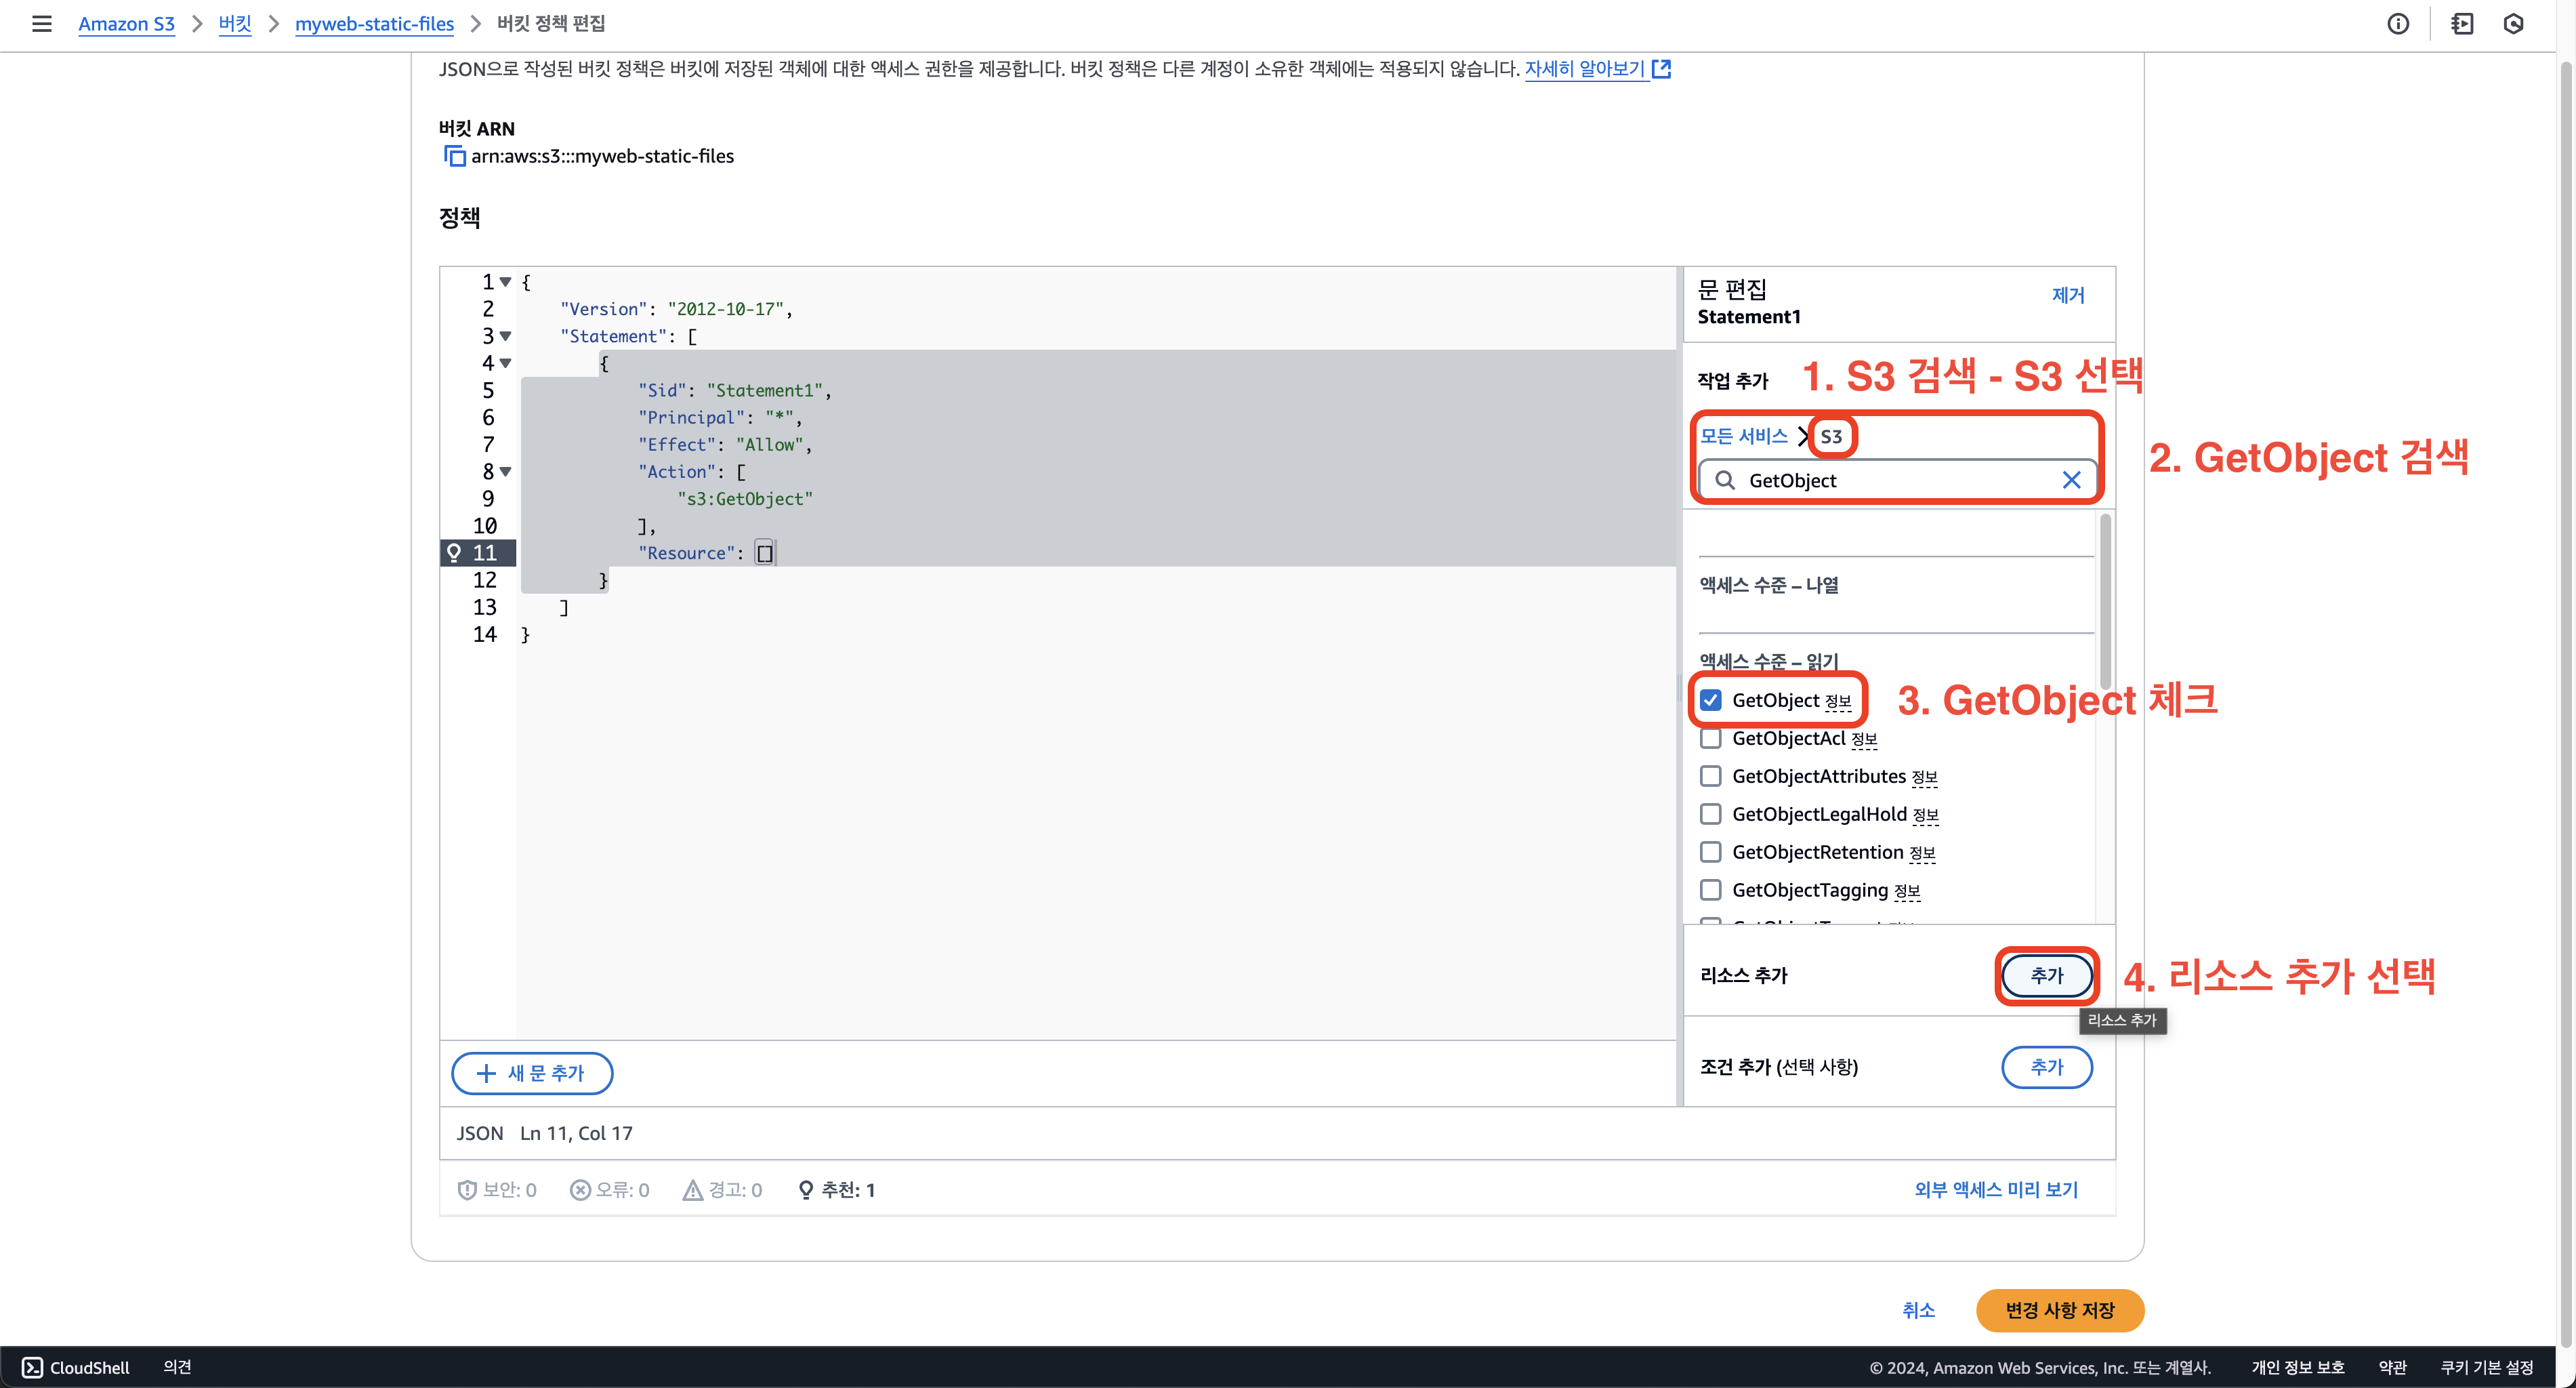2576x1388 pixels.
Task: Check the GetObjectAcl checkbox
Action: click(x=1711, y=738)
